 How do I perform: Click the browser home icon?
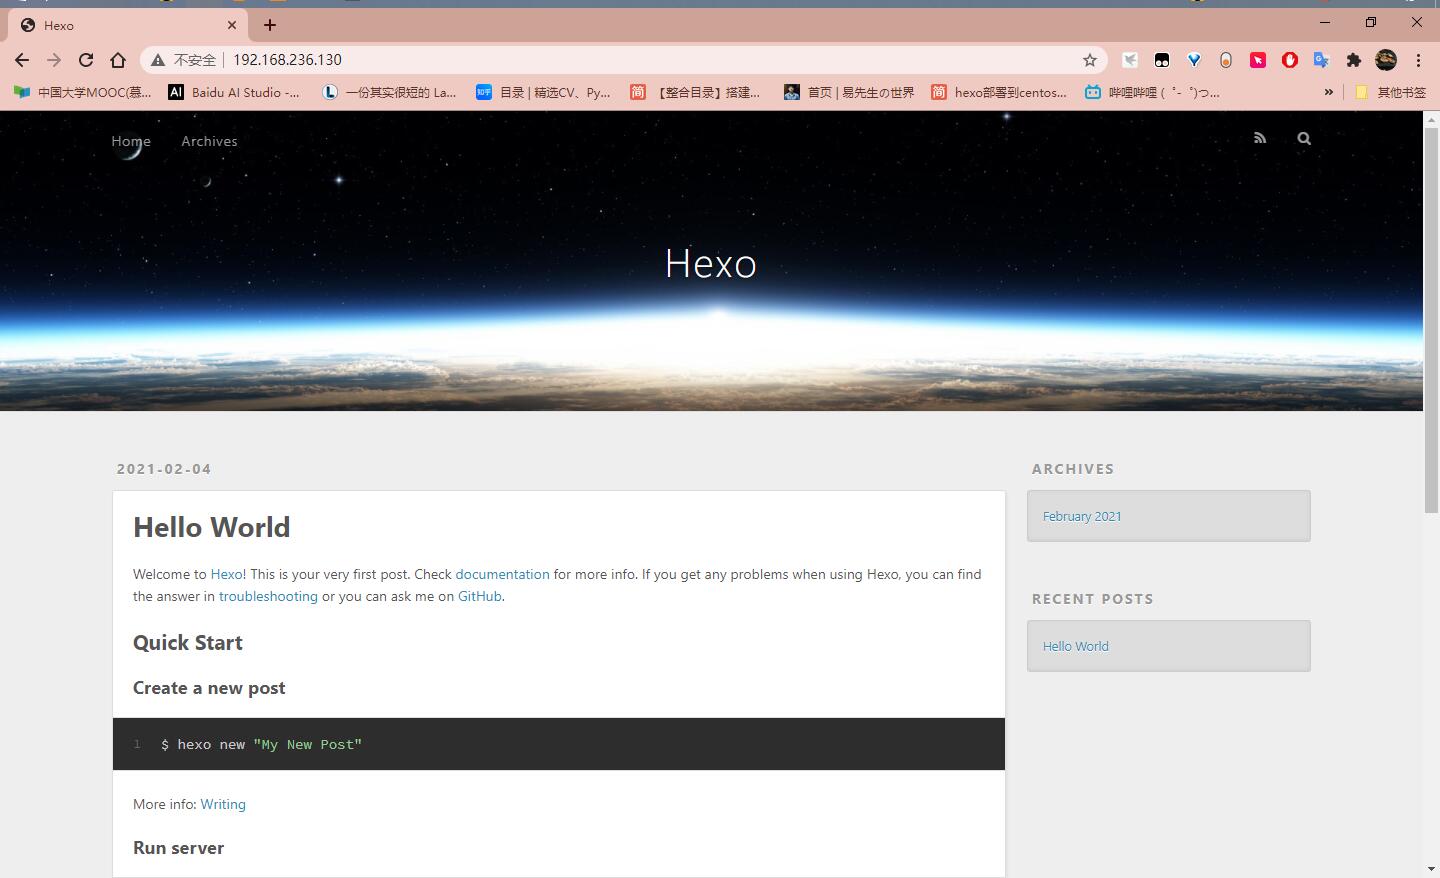(x=118, y=60)
